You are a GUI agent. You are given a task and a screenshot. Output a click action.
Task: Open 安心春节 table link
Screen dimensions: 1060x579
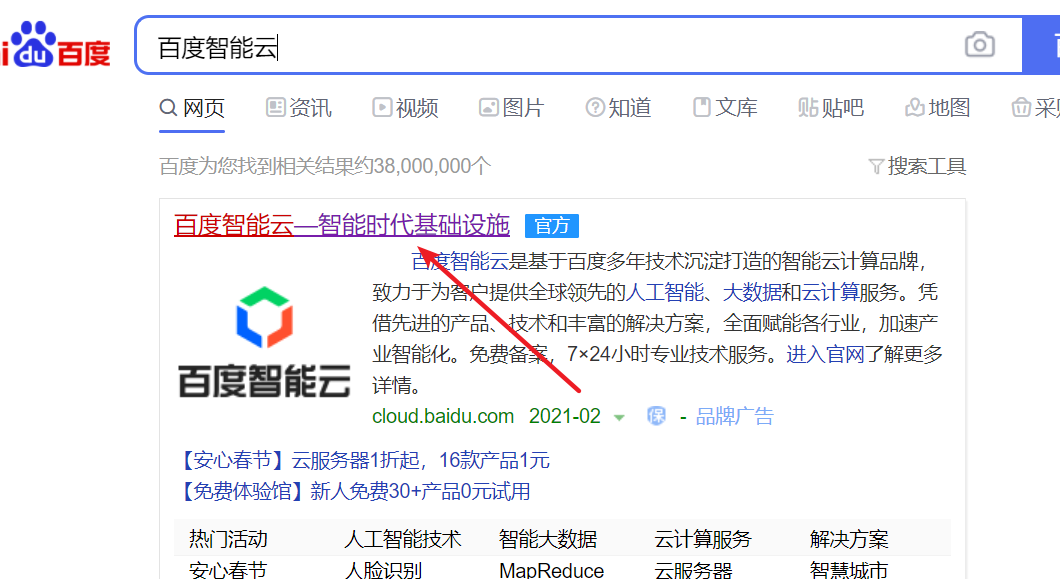(x=228, y=570)
